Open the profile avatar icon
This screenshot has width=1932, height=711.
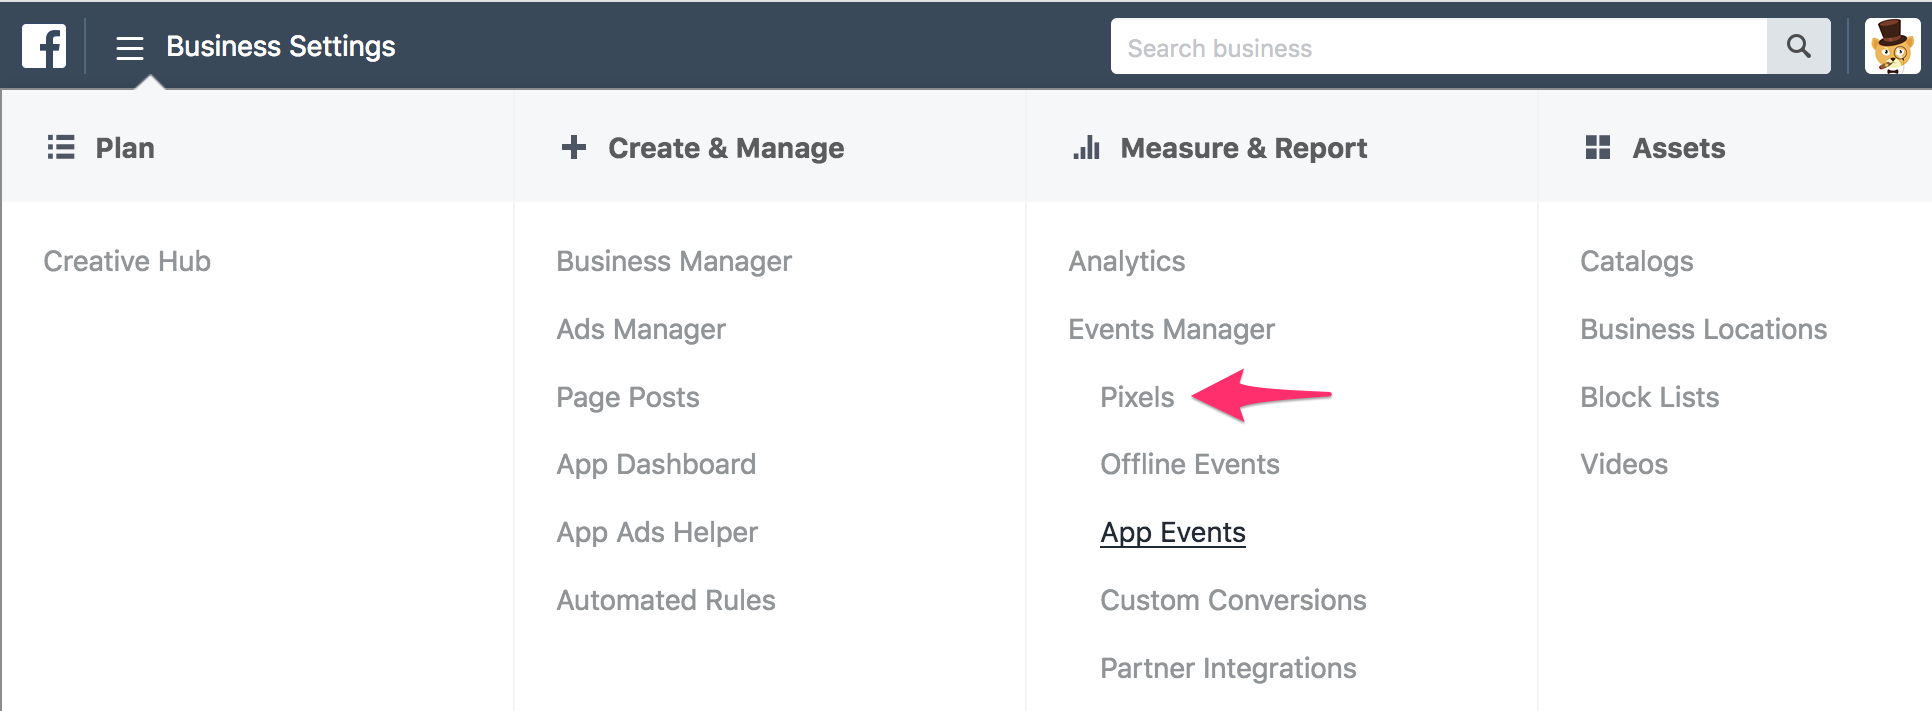point(1892,46)
